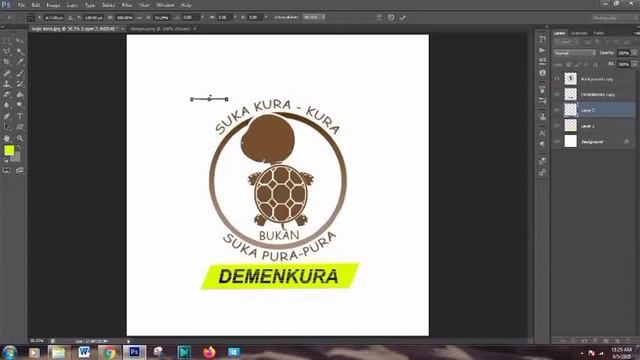The image size is (640, 360).
Task: Commit the transform with checkmark
Action: 403,18
